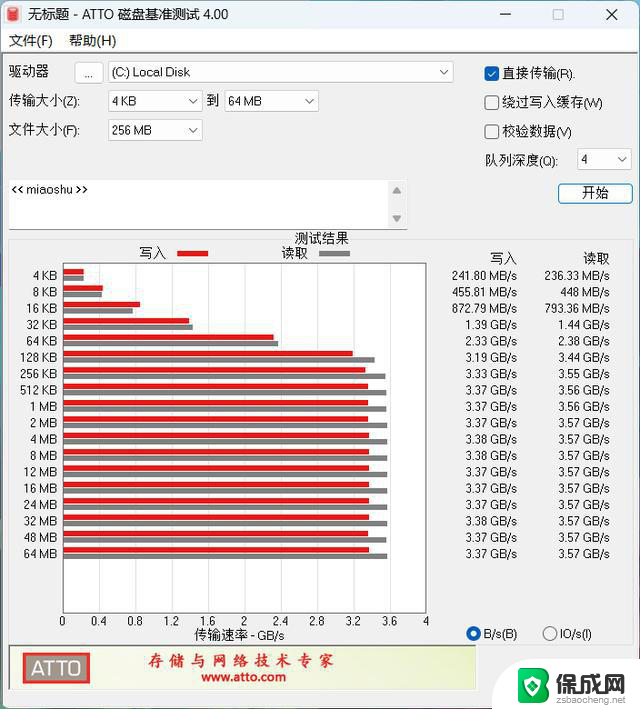Open the www.atto.com link in banner
Screen dimensions: 640x709
[243, 677]
